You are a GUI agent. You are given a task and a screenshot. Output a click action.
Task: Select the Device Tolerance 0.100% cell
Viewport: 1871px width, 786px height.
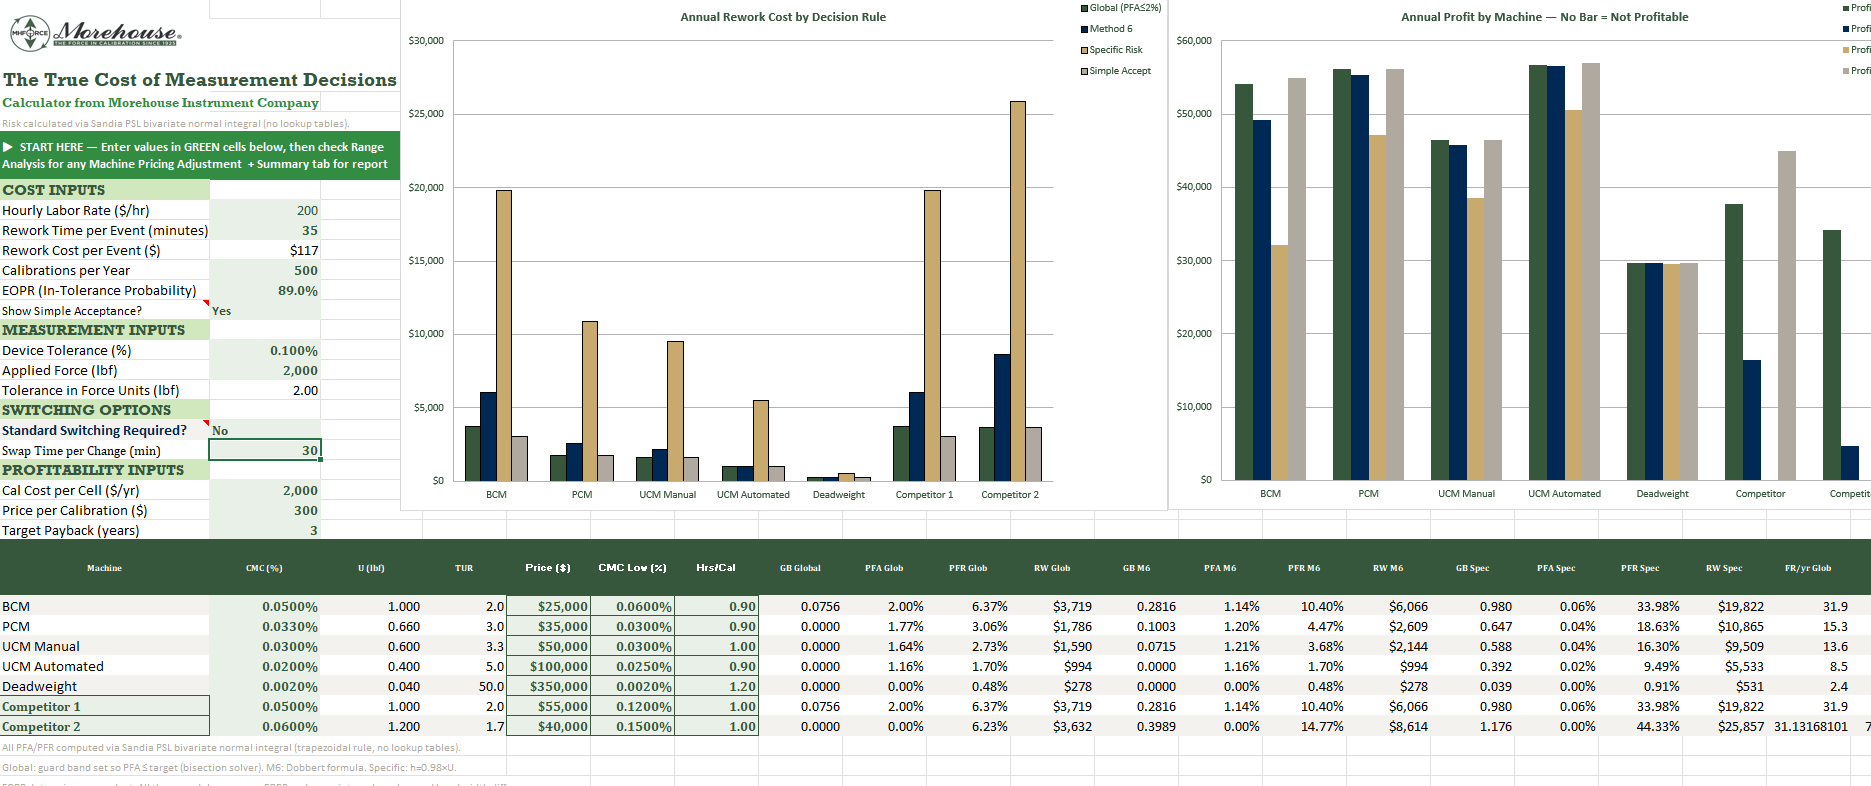265,350
